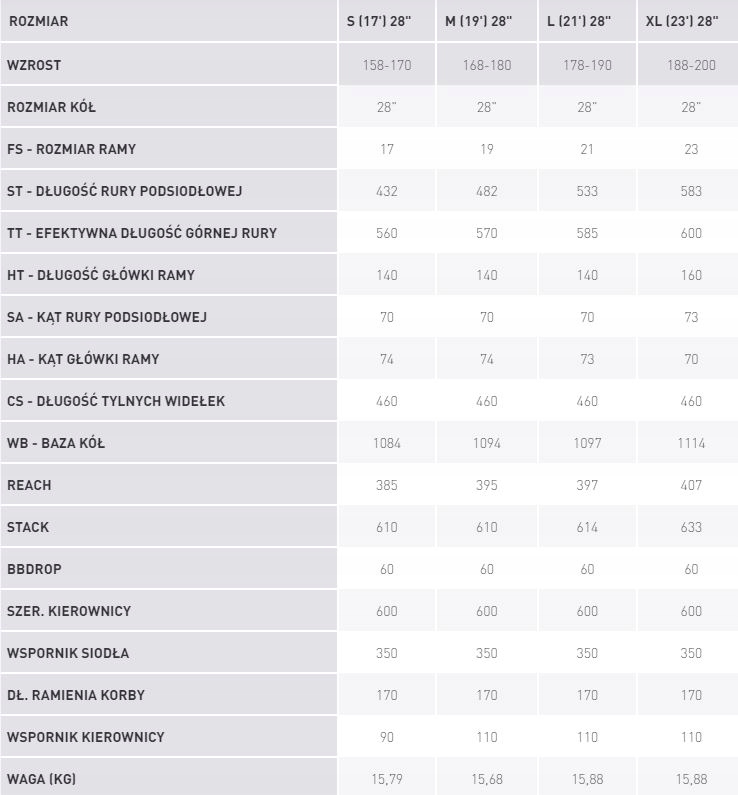This screenshot has width=738, height=795.
Task: Click the STACK value 633
Action: click(691, 527)
